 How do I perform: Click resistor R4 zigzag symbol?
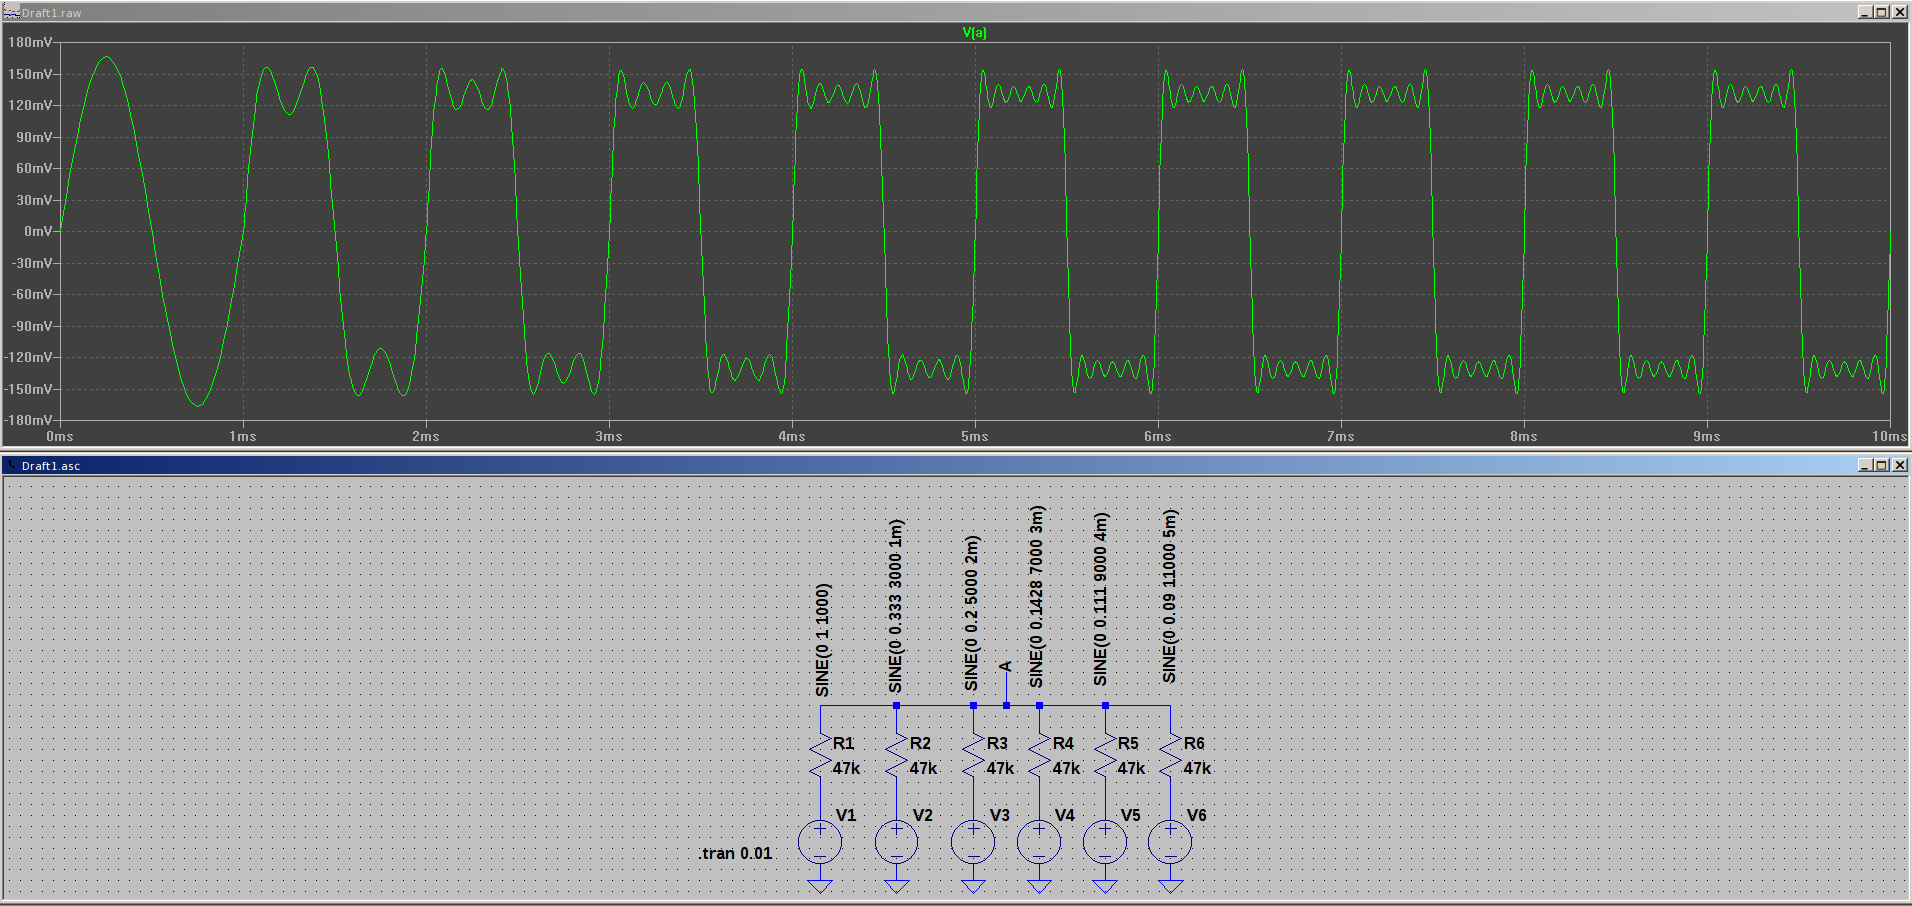(x=1039, y=756)
